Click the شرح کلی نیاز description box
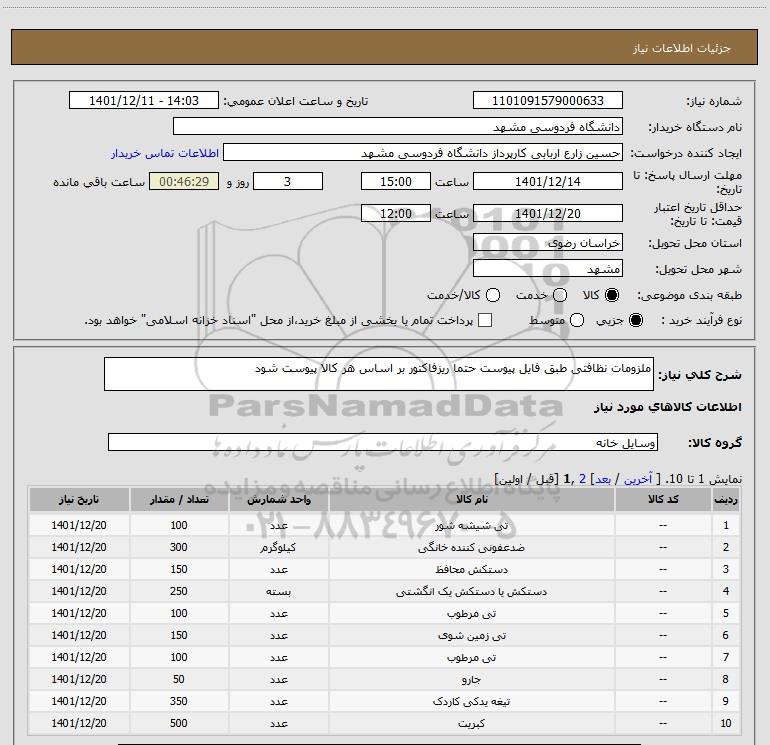The height and width of the screenshot is (745, 770). (x=379, y=374)
